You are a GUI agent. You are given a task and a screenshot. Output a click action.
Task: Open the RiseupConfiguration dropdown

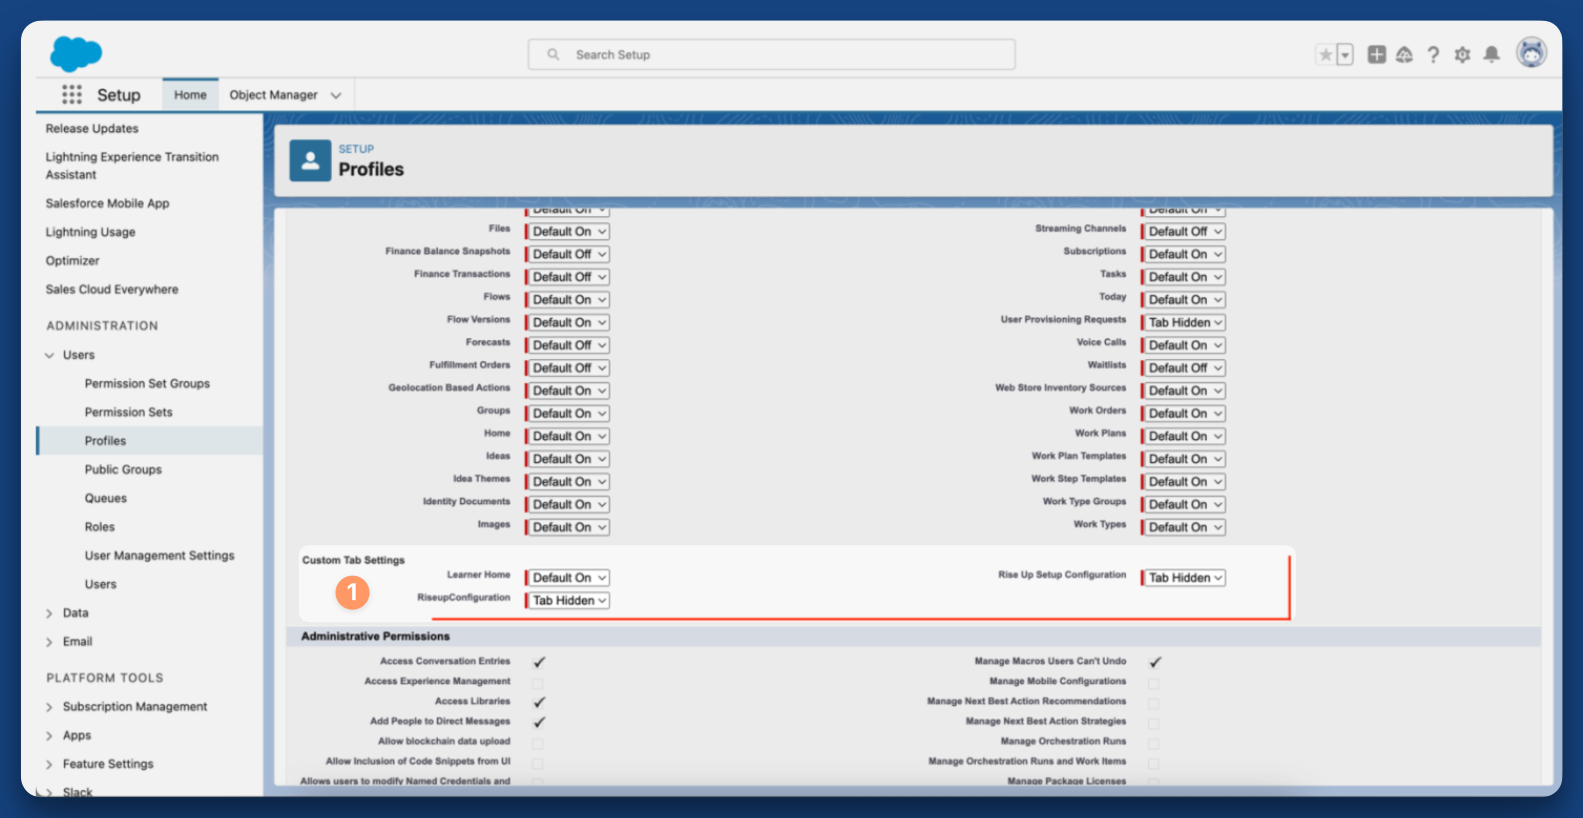point(567,601)
